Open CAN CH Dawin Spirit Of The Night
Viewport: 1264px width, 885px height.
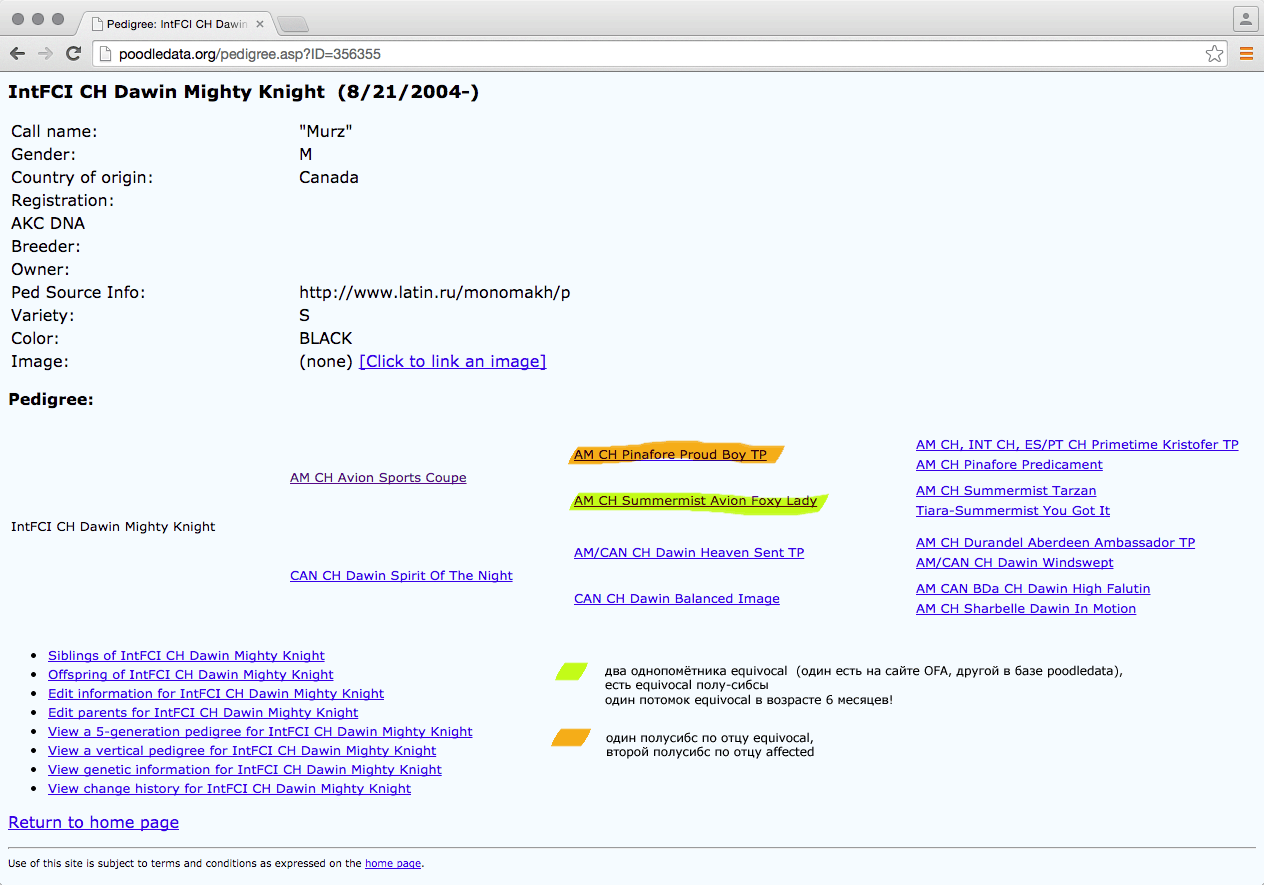[x=401, y=576]
